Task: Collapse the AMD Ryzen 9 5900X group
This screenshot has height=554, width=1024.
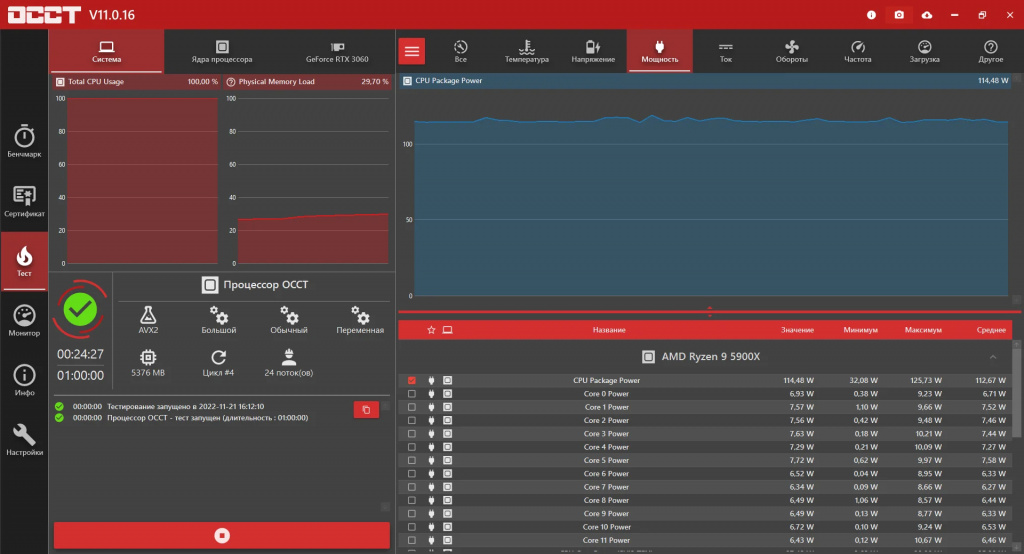Action: coord(993,357)
